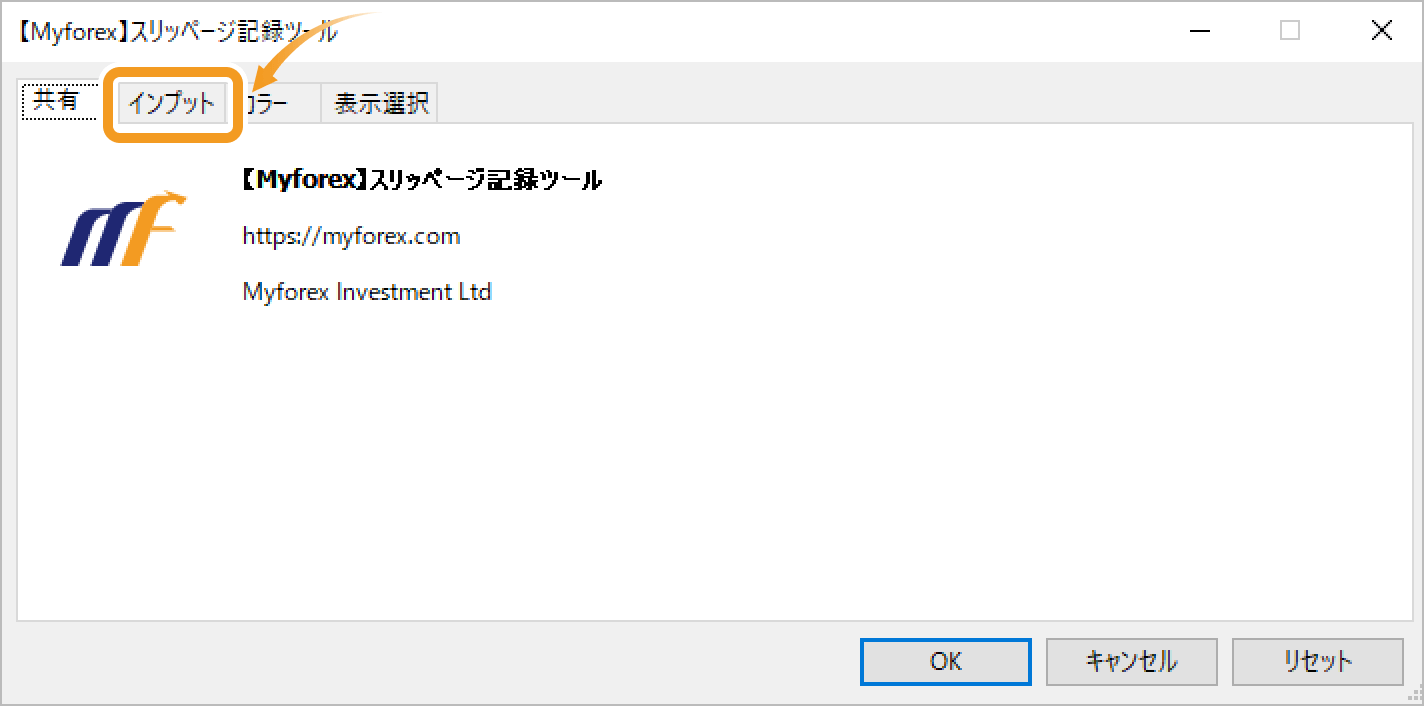
Task: Minimize the settings dialog window
Action: click(x=1199, y=30)
